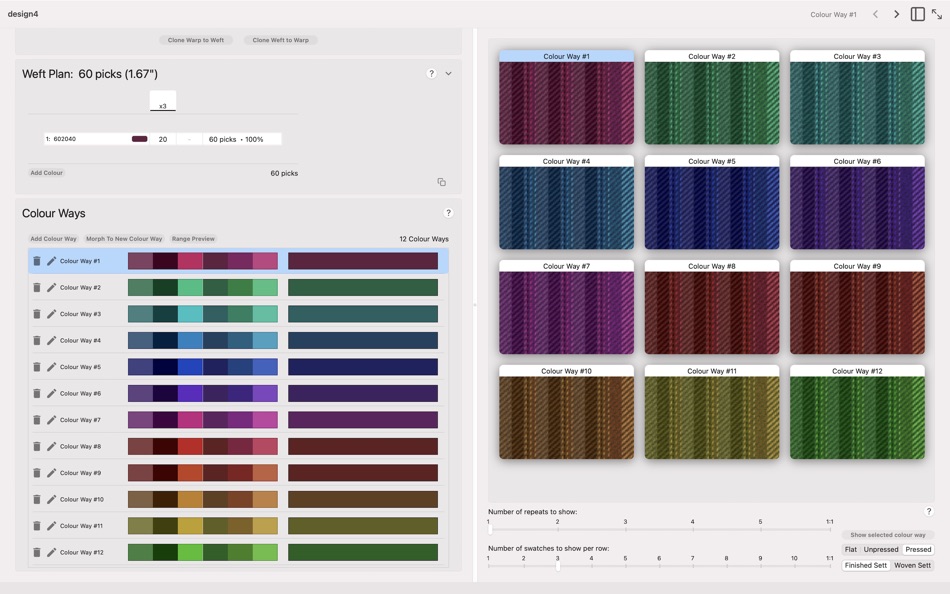The width and height of the screenshot is (950, 594).
Task: Open Range Preview
Action: coord(193,239)
